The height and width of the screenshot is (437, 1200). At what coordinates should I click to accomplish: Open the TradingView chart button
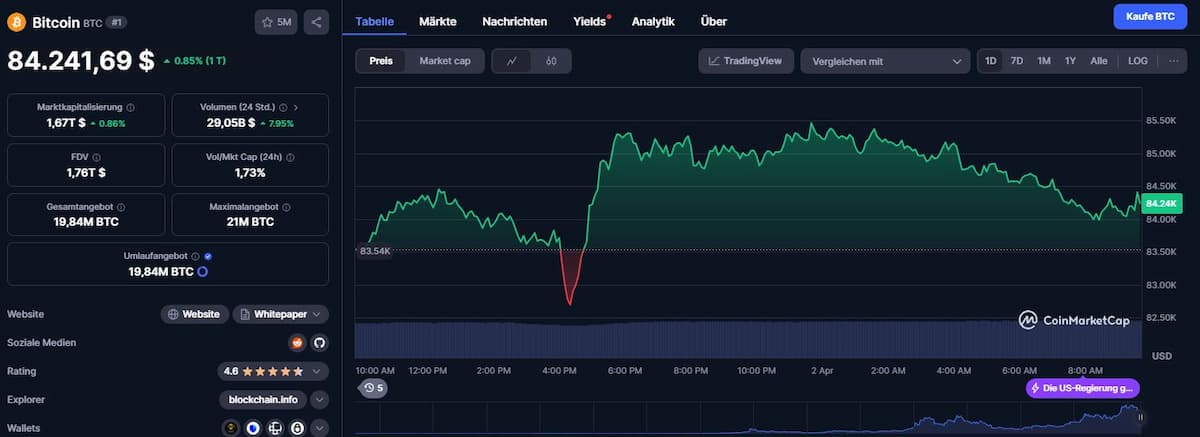746,61
